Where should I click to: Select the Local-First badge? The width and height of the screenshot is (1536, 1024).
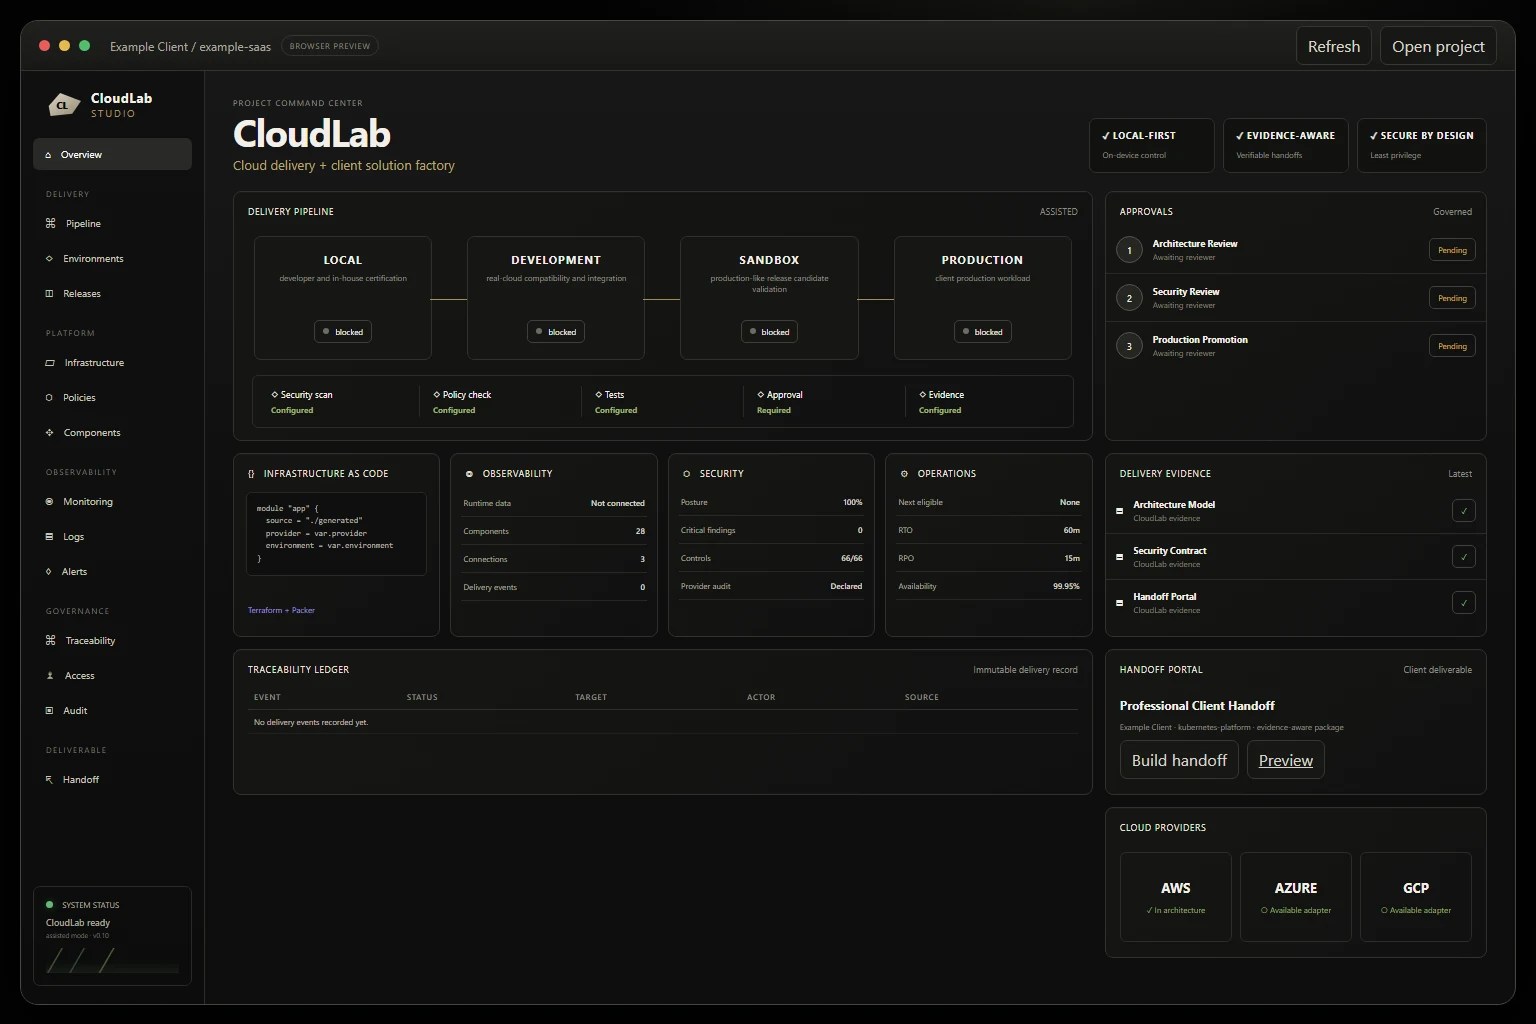(1152, 145)
